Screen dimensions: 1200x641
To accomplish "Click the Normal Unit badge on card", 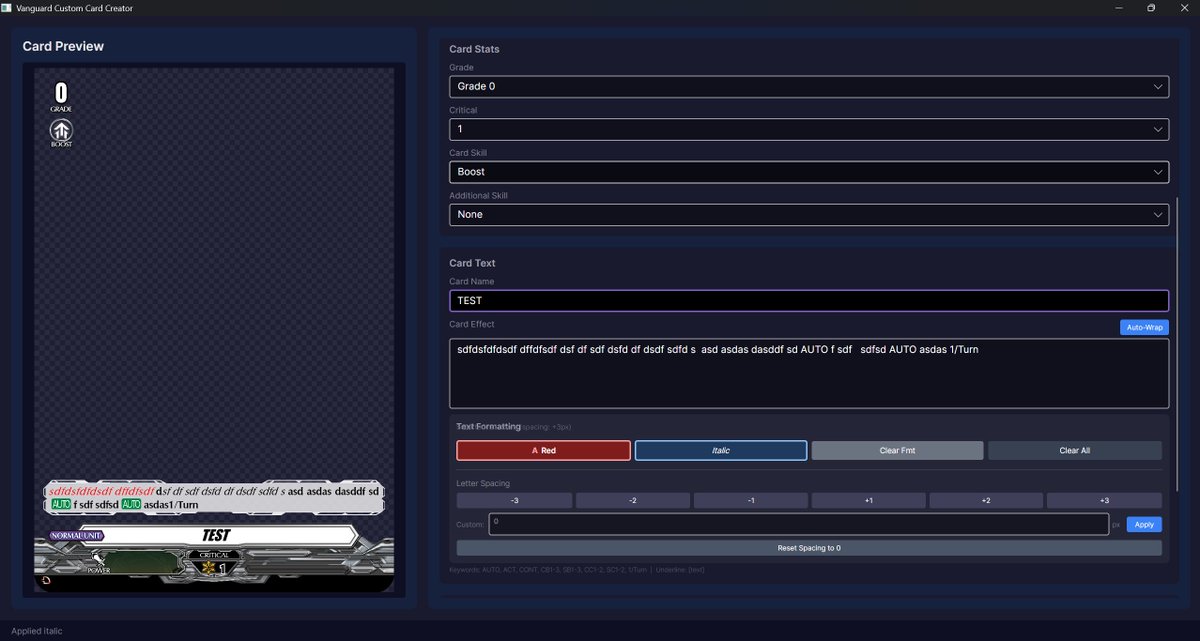I will (x=76, y=535).
